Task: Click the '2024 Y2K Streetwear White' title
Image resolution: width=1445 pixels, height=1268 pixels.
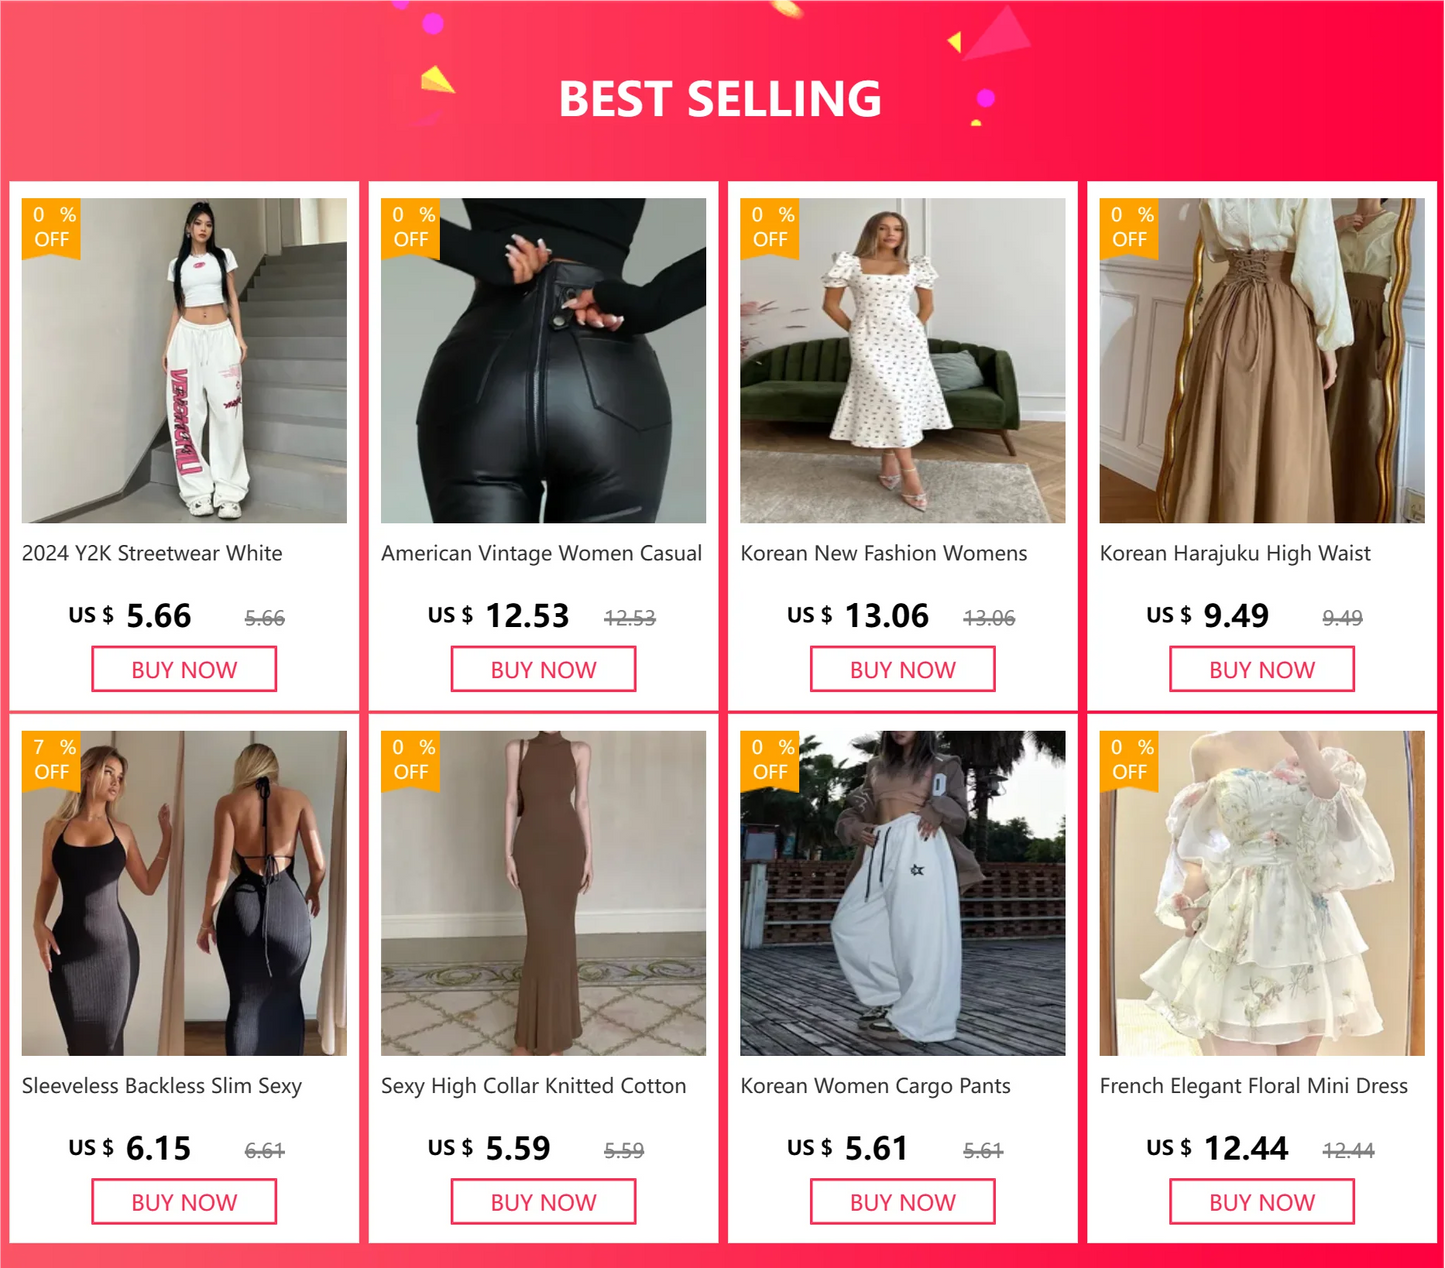Action: (152, 553)
